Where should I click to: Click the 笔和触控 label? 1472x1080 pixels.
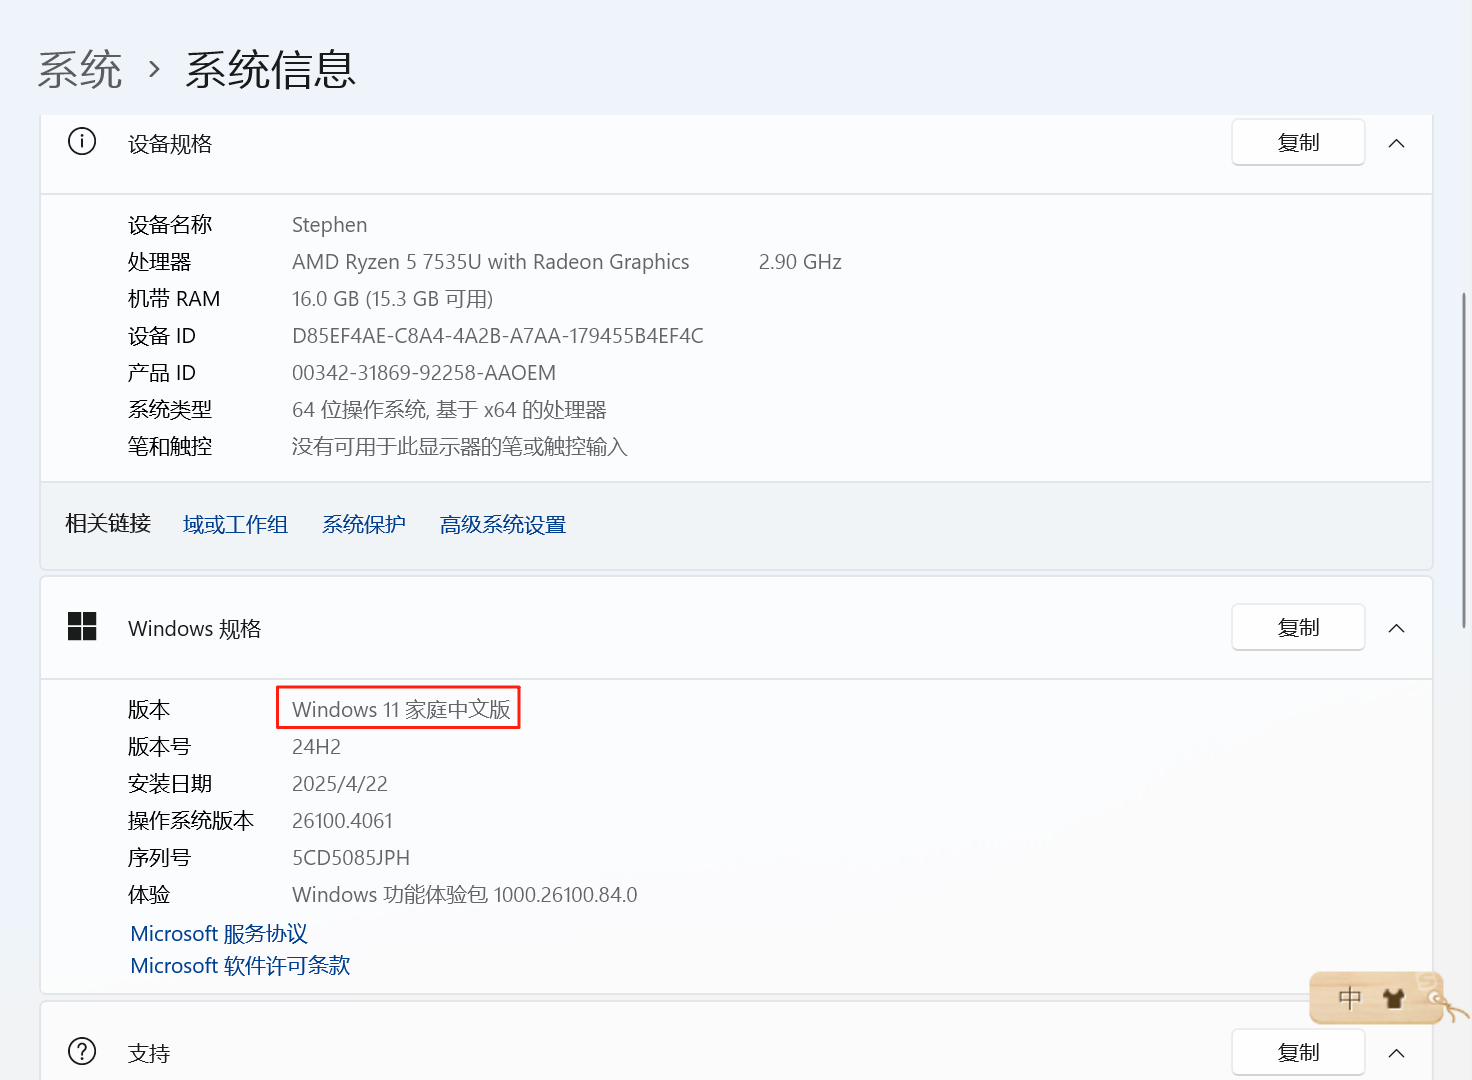pos(170,447)
